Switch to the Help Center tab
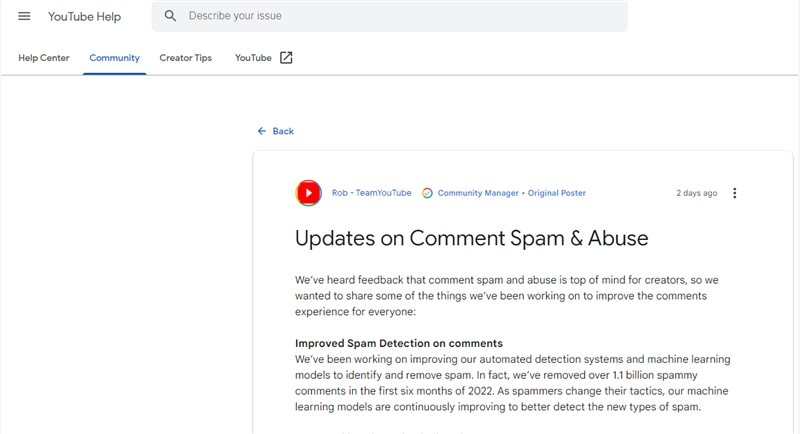800x434 pixels. pos(44,58)
